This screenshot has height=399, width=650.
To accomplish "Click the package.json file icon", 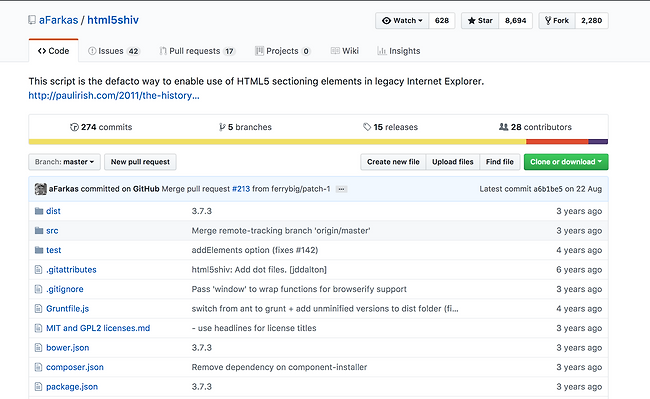I will pos(39,387).
